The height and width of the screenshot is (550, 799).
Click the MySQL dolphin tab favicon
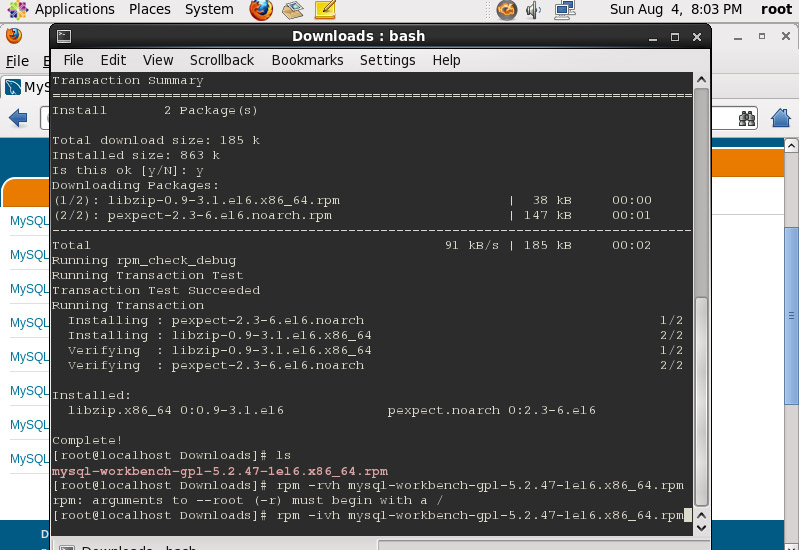(x=13, y=87)
